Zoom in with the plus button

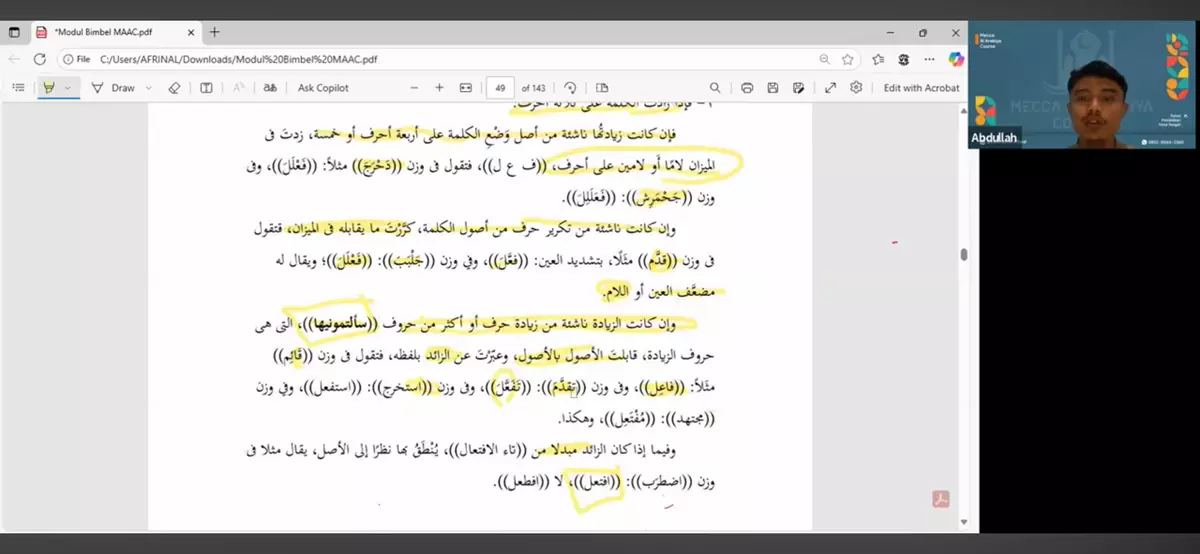coord(439,88)
